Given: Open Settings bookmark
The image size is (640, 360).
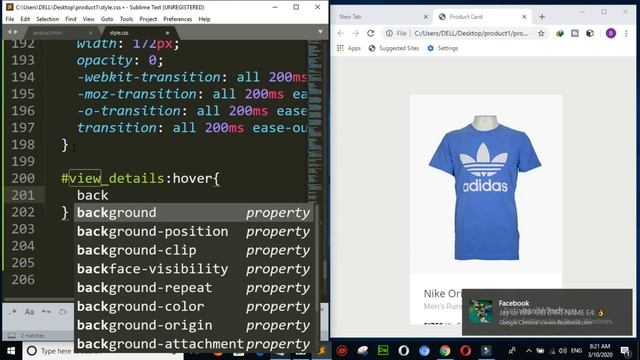Looking at the screenshot, I should (442, 48).
